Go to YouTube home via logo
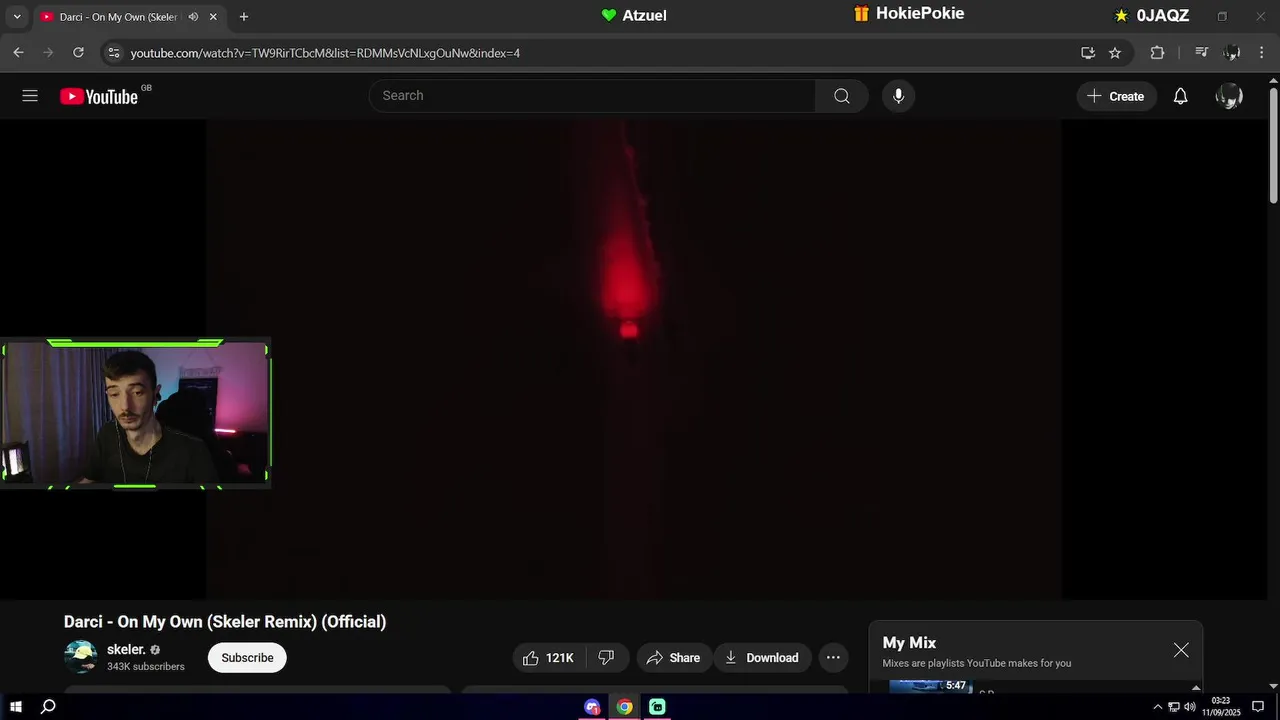 tap(99, 96)
